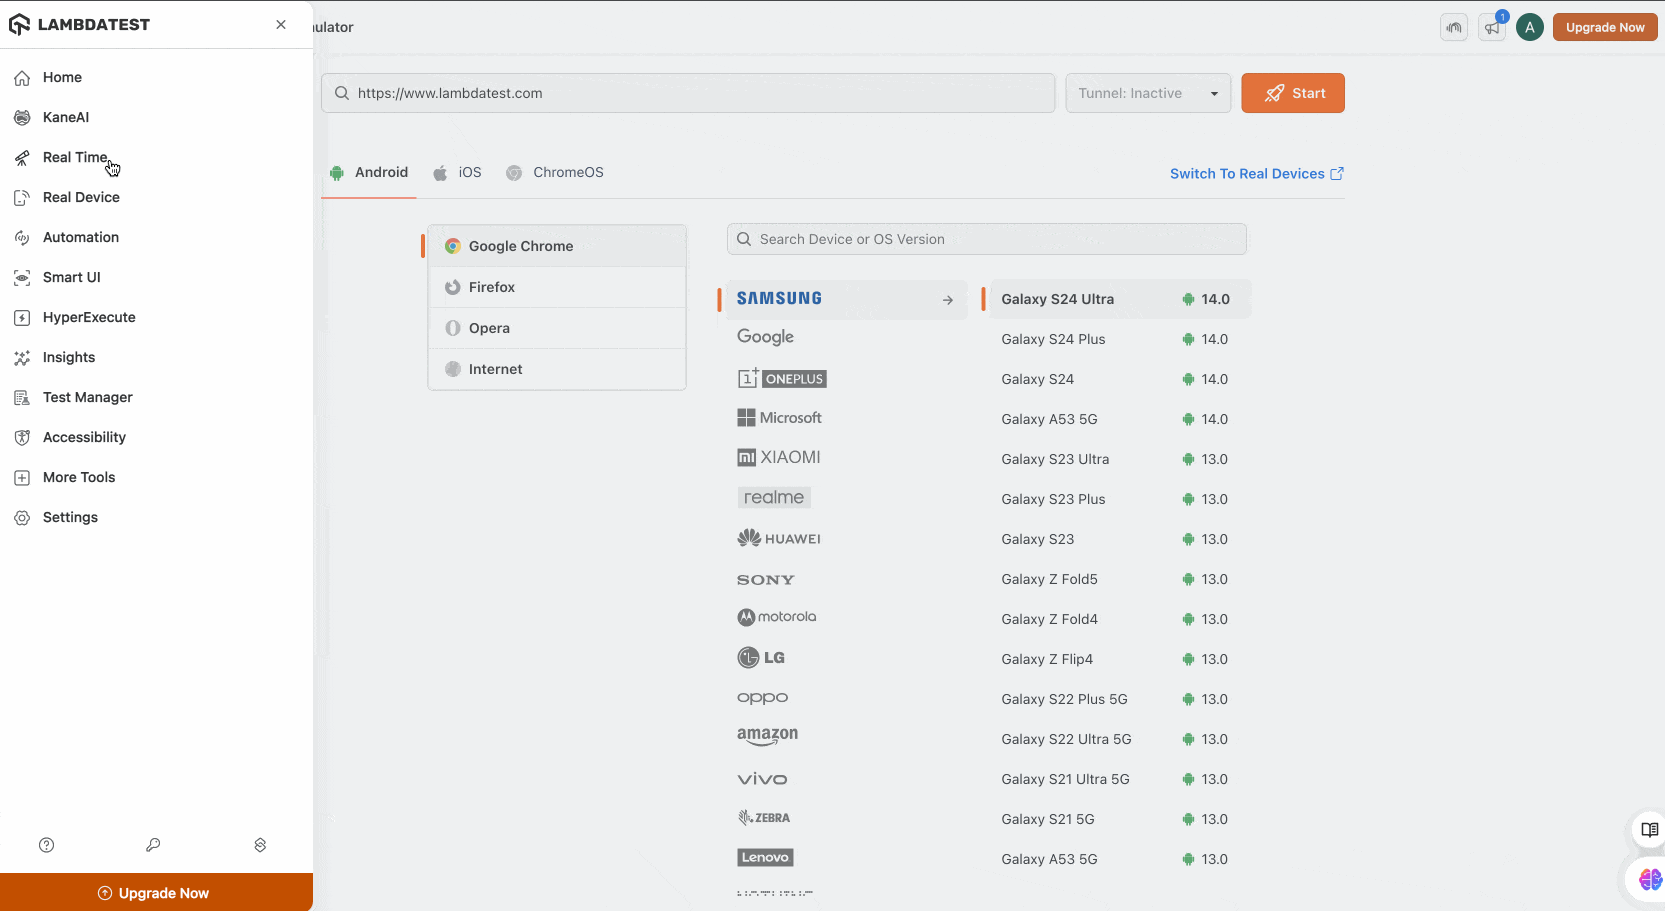Open the Accessibility sidebar icon

tap(22, 438)
